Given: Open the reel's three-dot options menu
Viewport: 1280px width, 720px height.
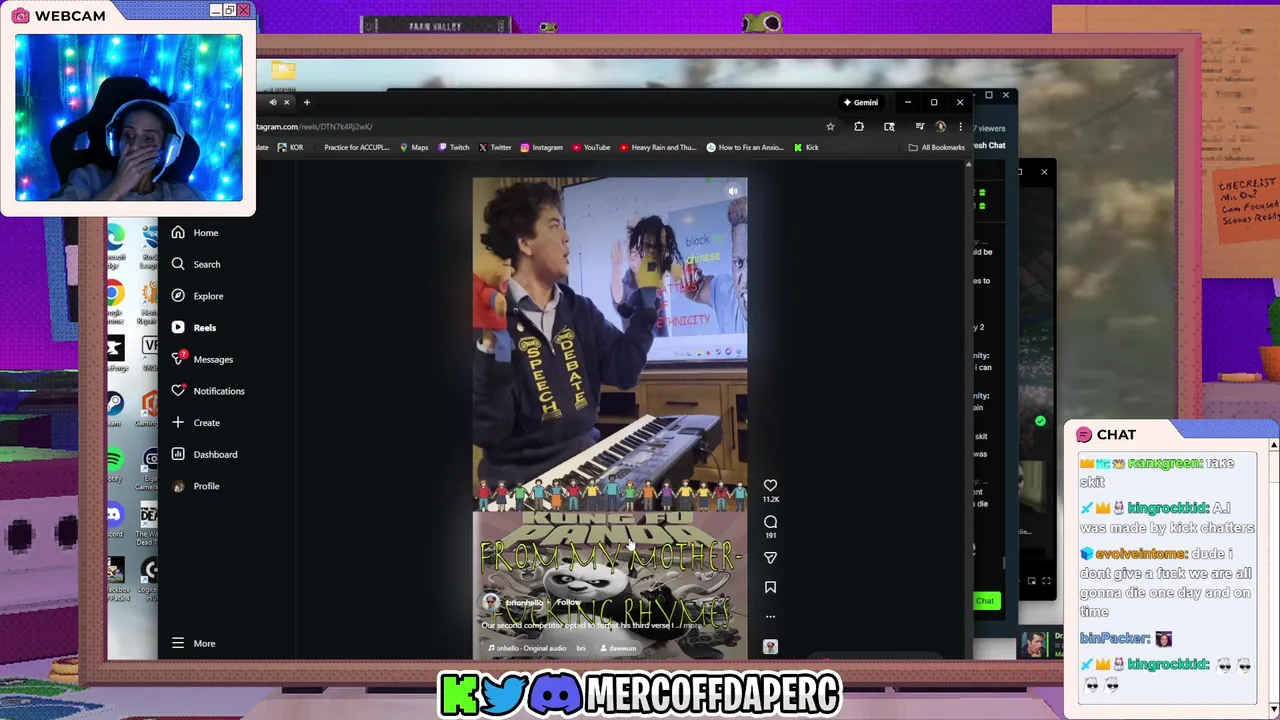Looking at the screenshot, I should (770, 616).
